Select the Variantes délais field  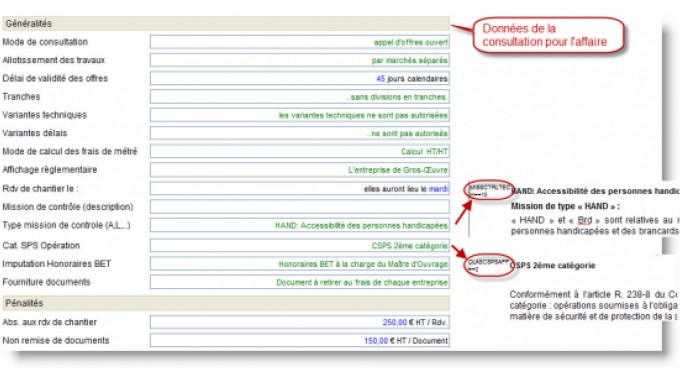(x=300, y=133)
